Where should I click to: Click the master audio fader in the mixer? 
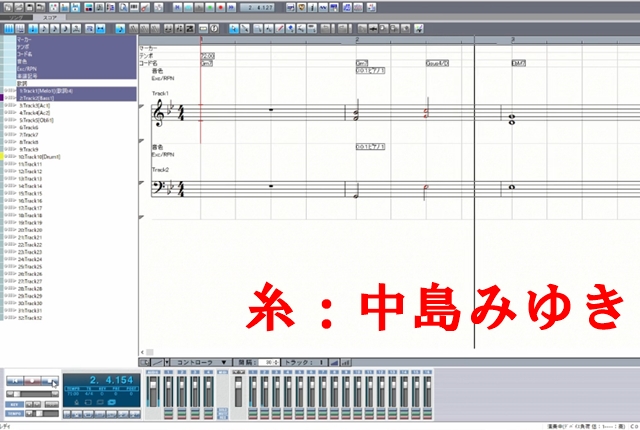(x=153, y=392)
